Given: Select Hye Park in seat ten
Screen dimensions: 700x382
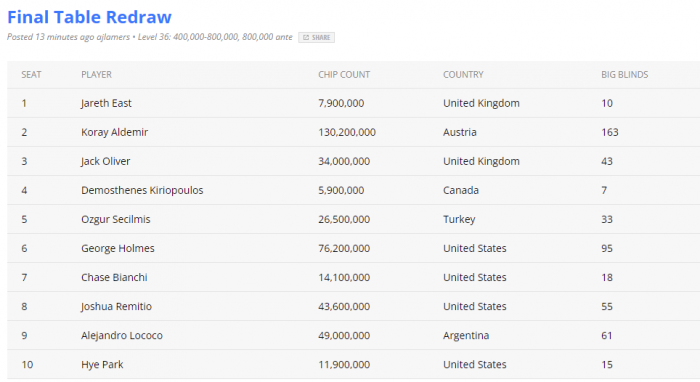Looking at the screenshot, I should point(102,365).
